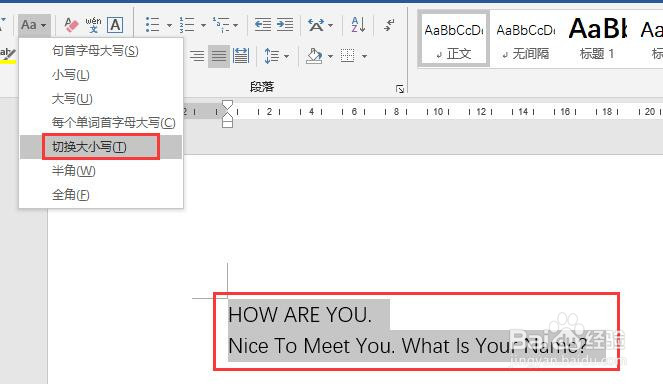This screenshot has width=663, height=384.
Task: Expand the Asian Layout dropdown arrow
Action: tap(330, 25)
